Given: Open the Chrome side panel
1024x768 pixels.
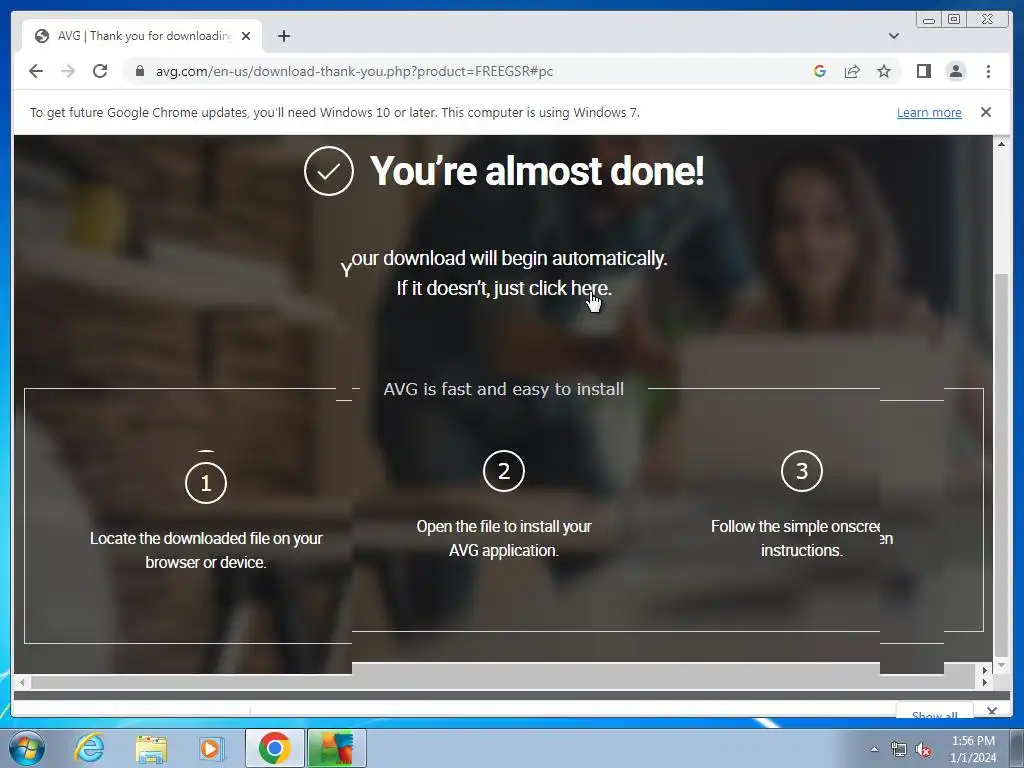Looking at the screenshot, I should click(x=923, y=71).
